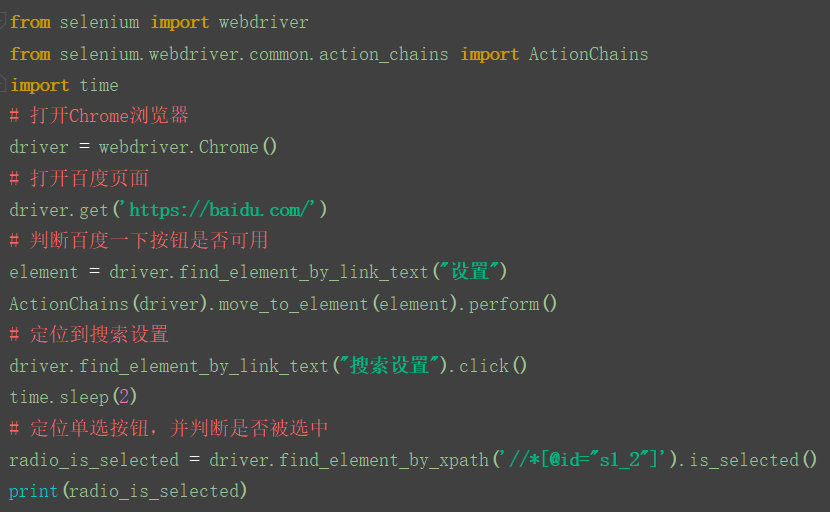
Task: Click the string "设置" in find_element_by_link_text
Action: tap(470, 272)
